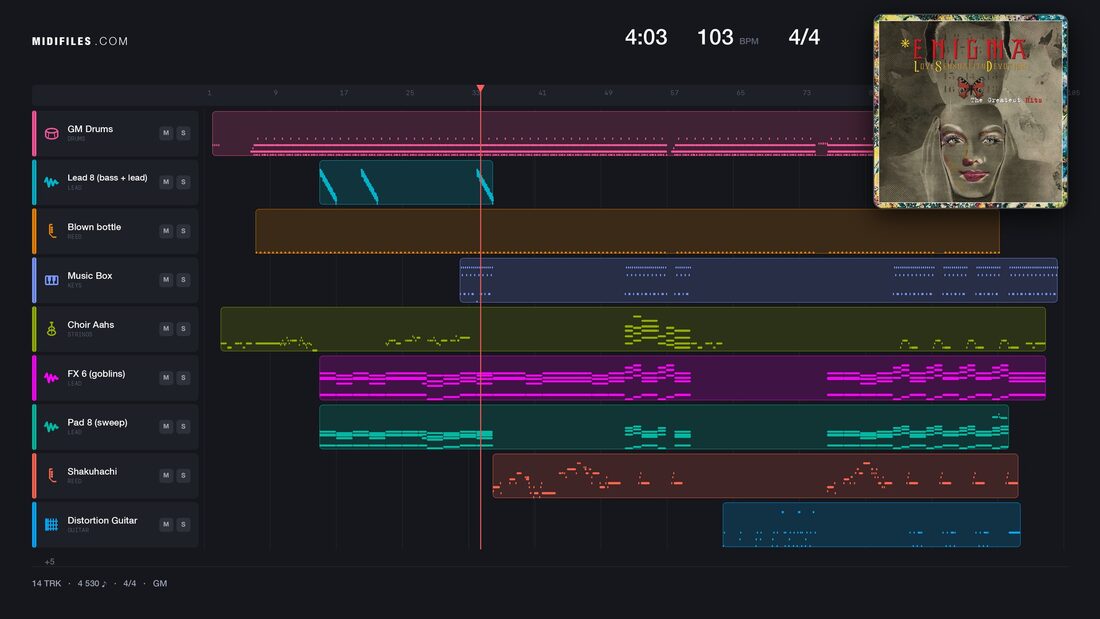
Task: Solo the Pad 8 (sweep) track
Action: pyautogui.click(x=183, y=426)
